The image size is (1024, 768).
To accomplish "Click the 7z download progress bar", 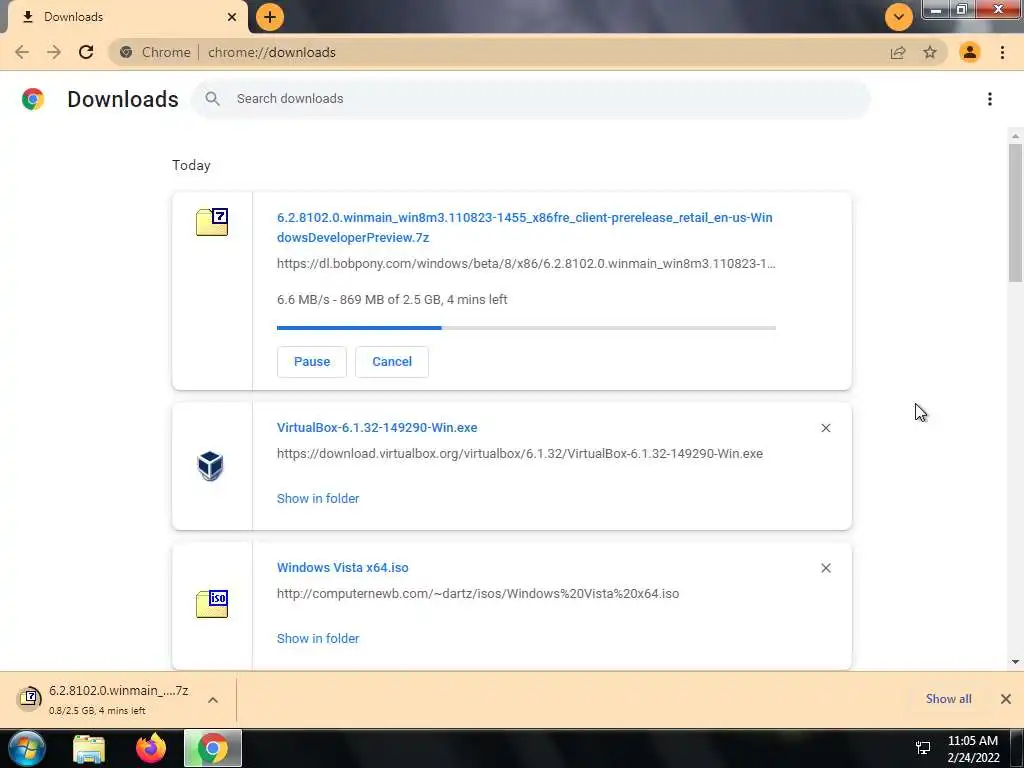I will (526, 328).
